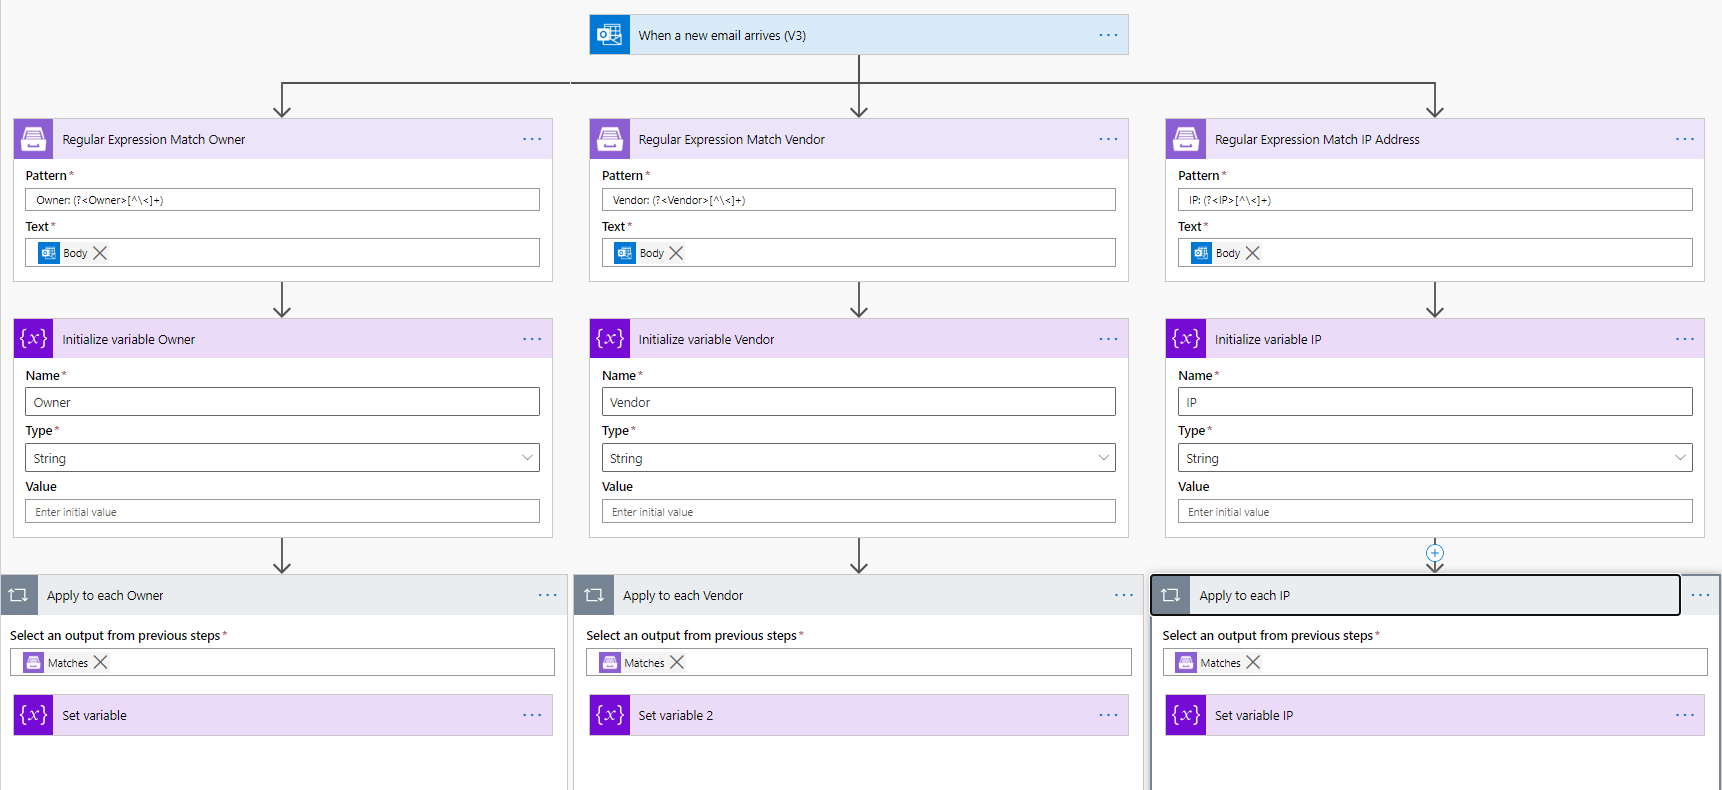The height and width of the screenshot is (790, 1722).
Task: Open ellipsis menu on email trigger
Action: coord(1108,35)
